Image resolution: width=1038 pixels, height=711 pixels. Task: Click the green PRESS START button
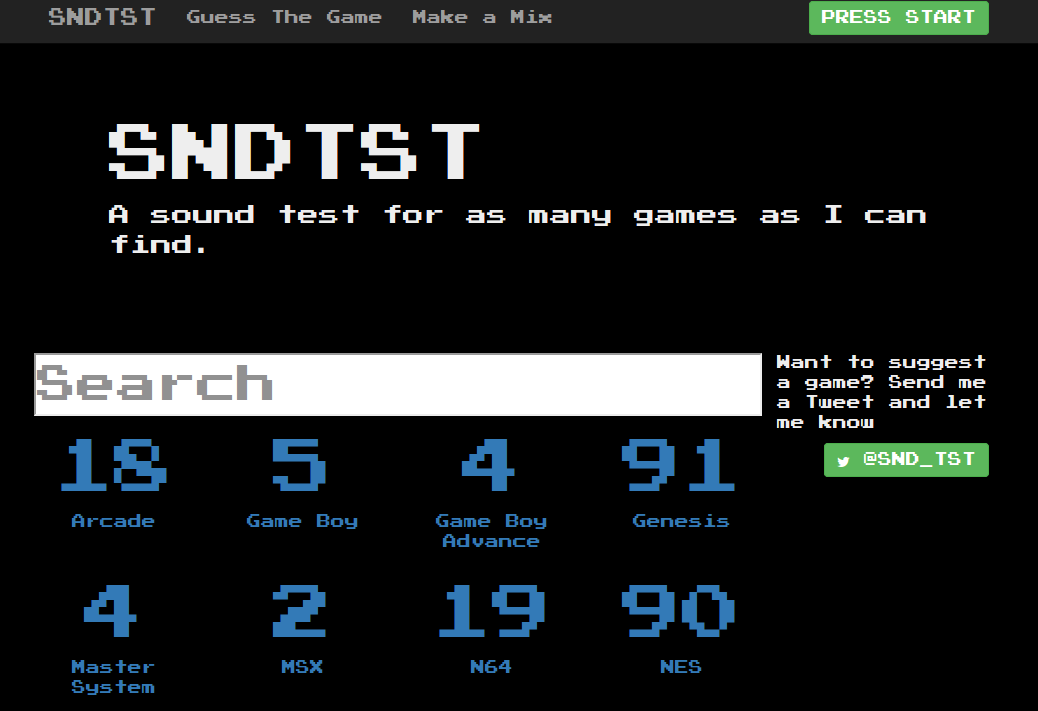pos(898,17)
